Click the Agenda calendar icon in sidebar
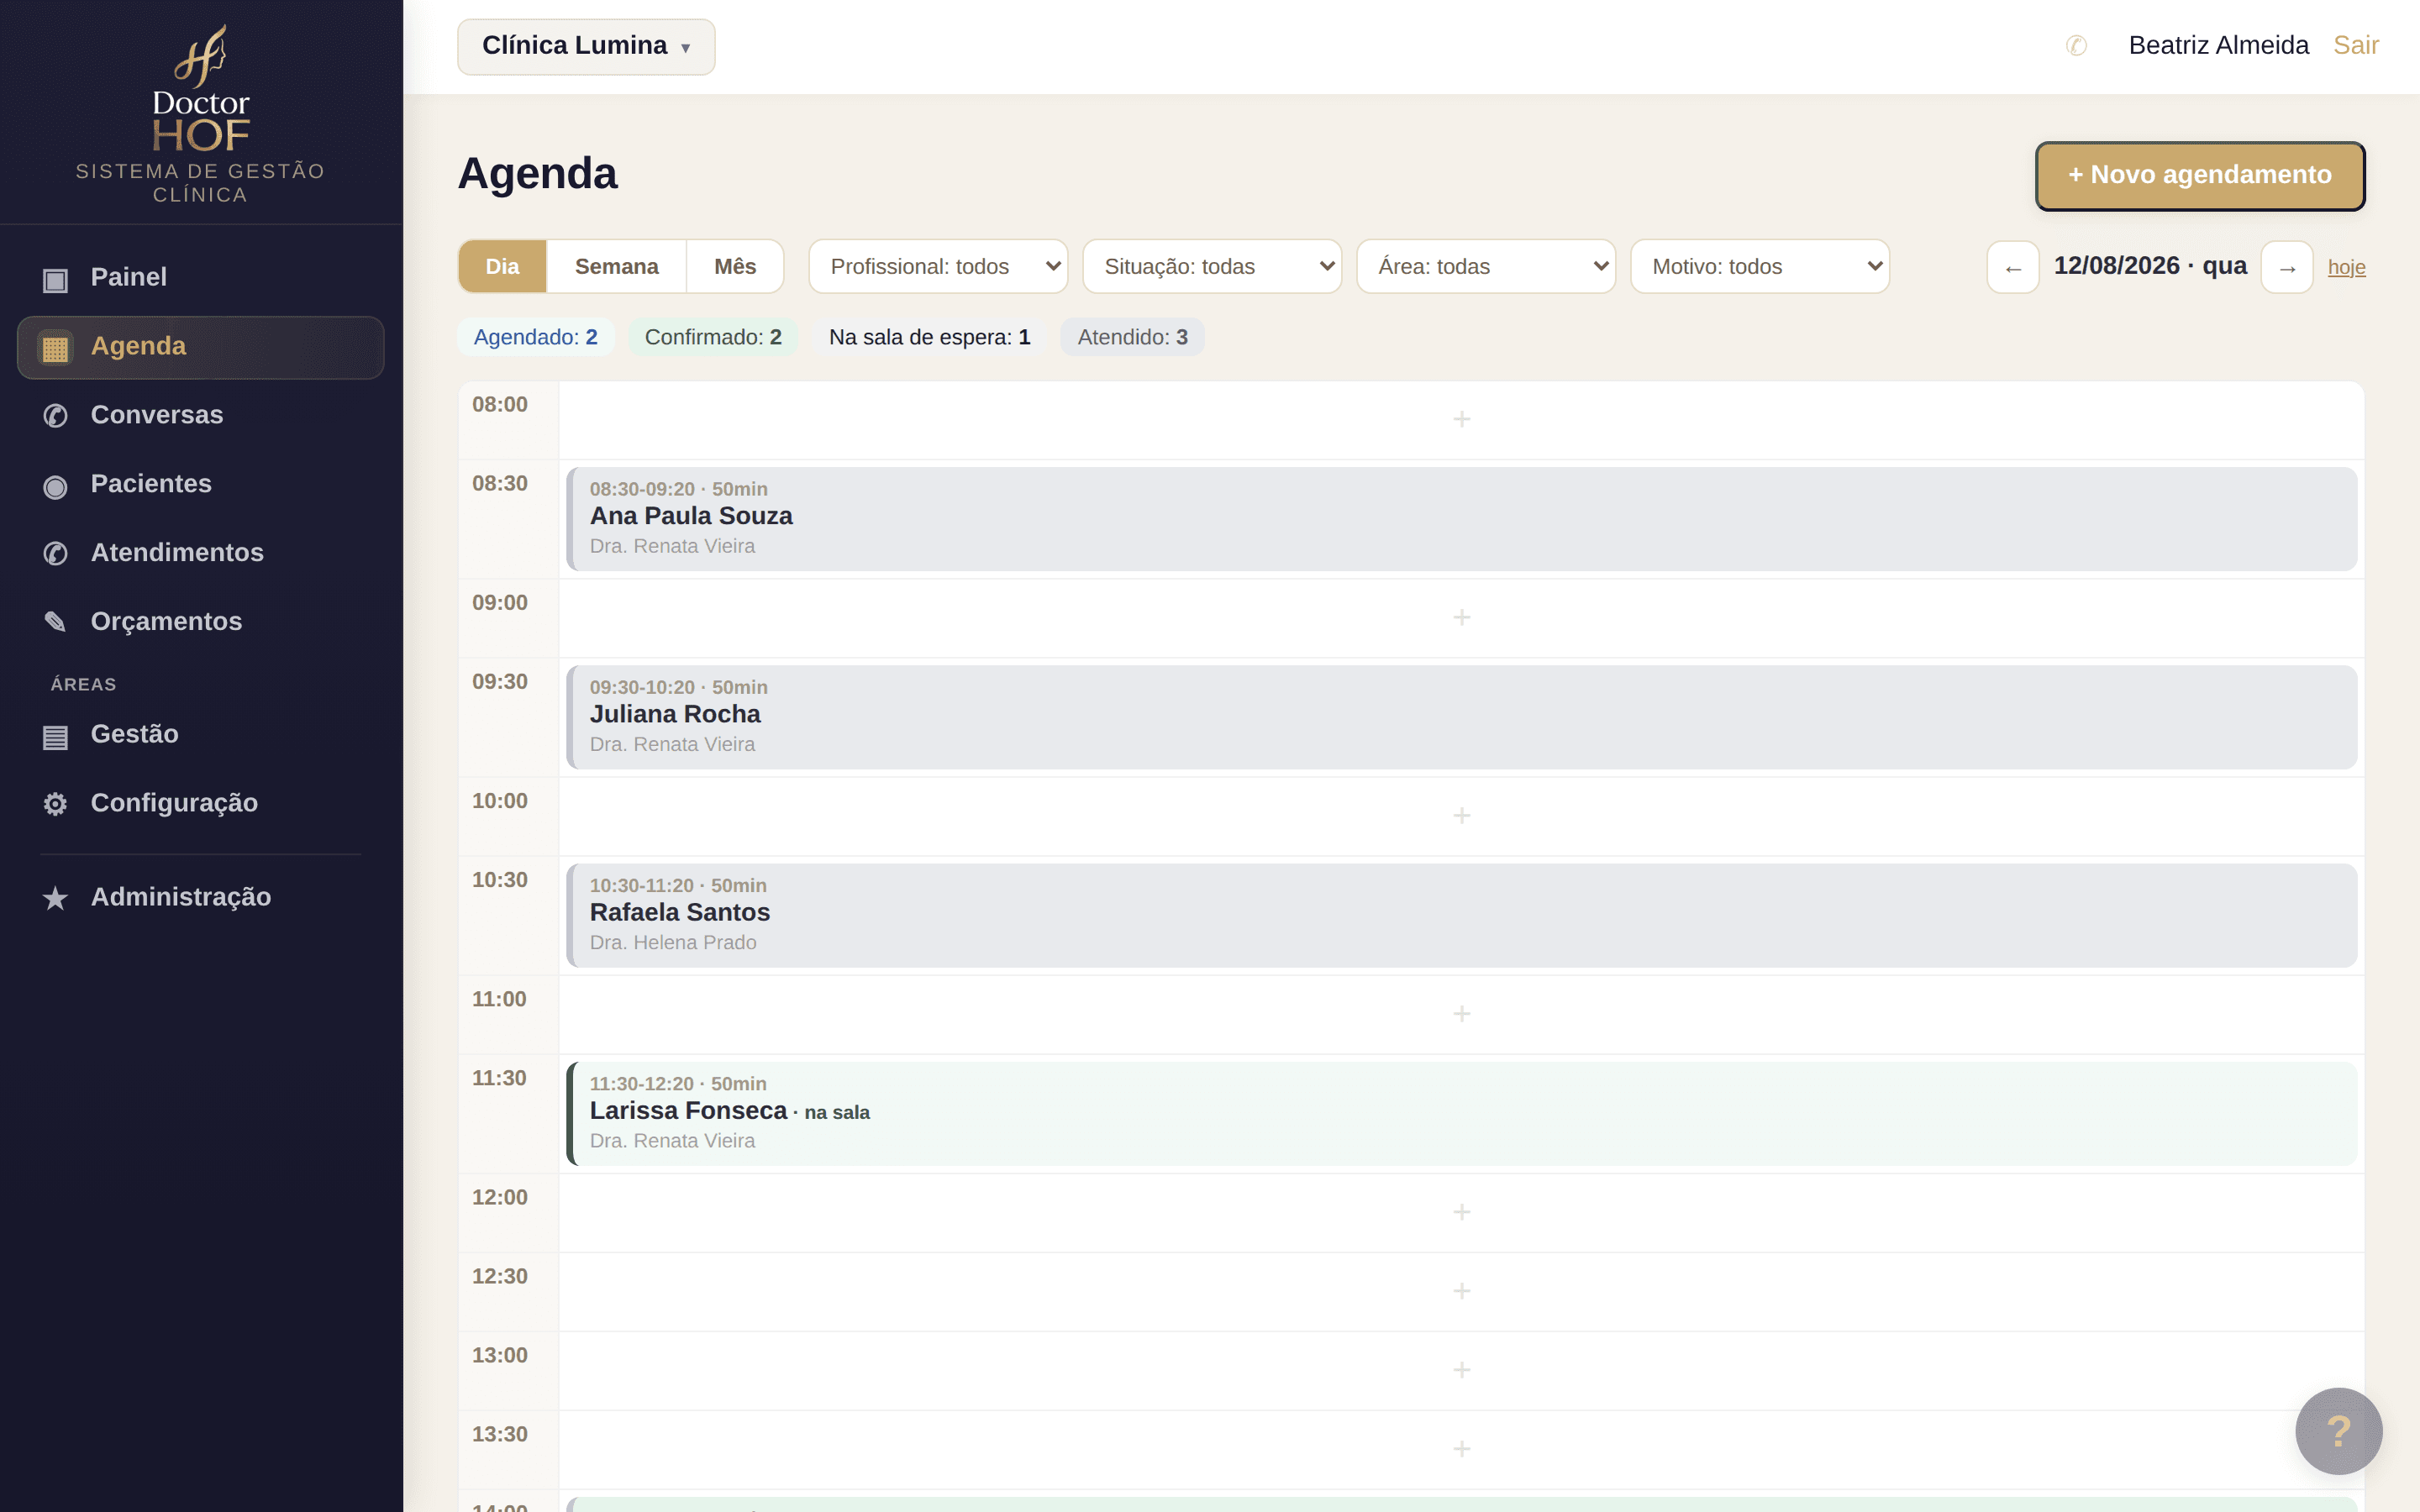Viewport: 2420px width, 1512px height. (55, 347)
